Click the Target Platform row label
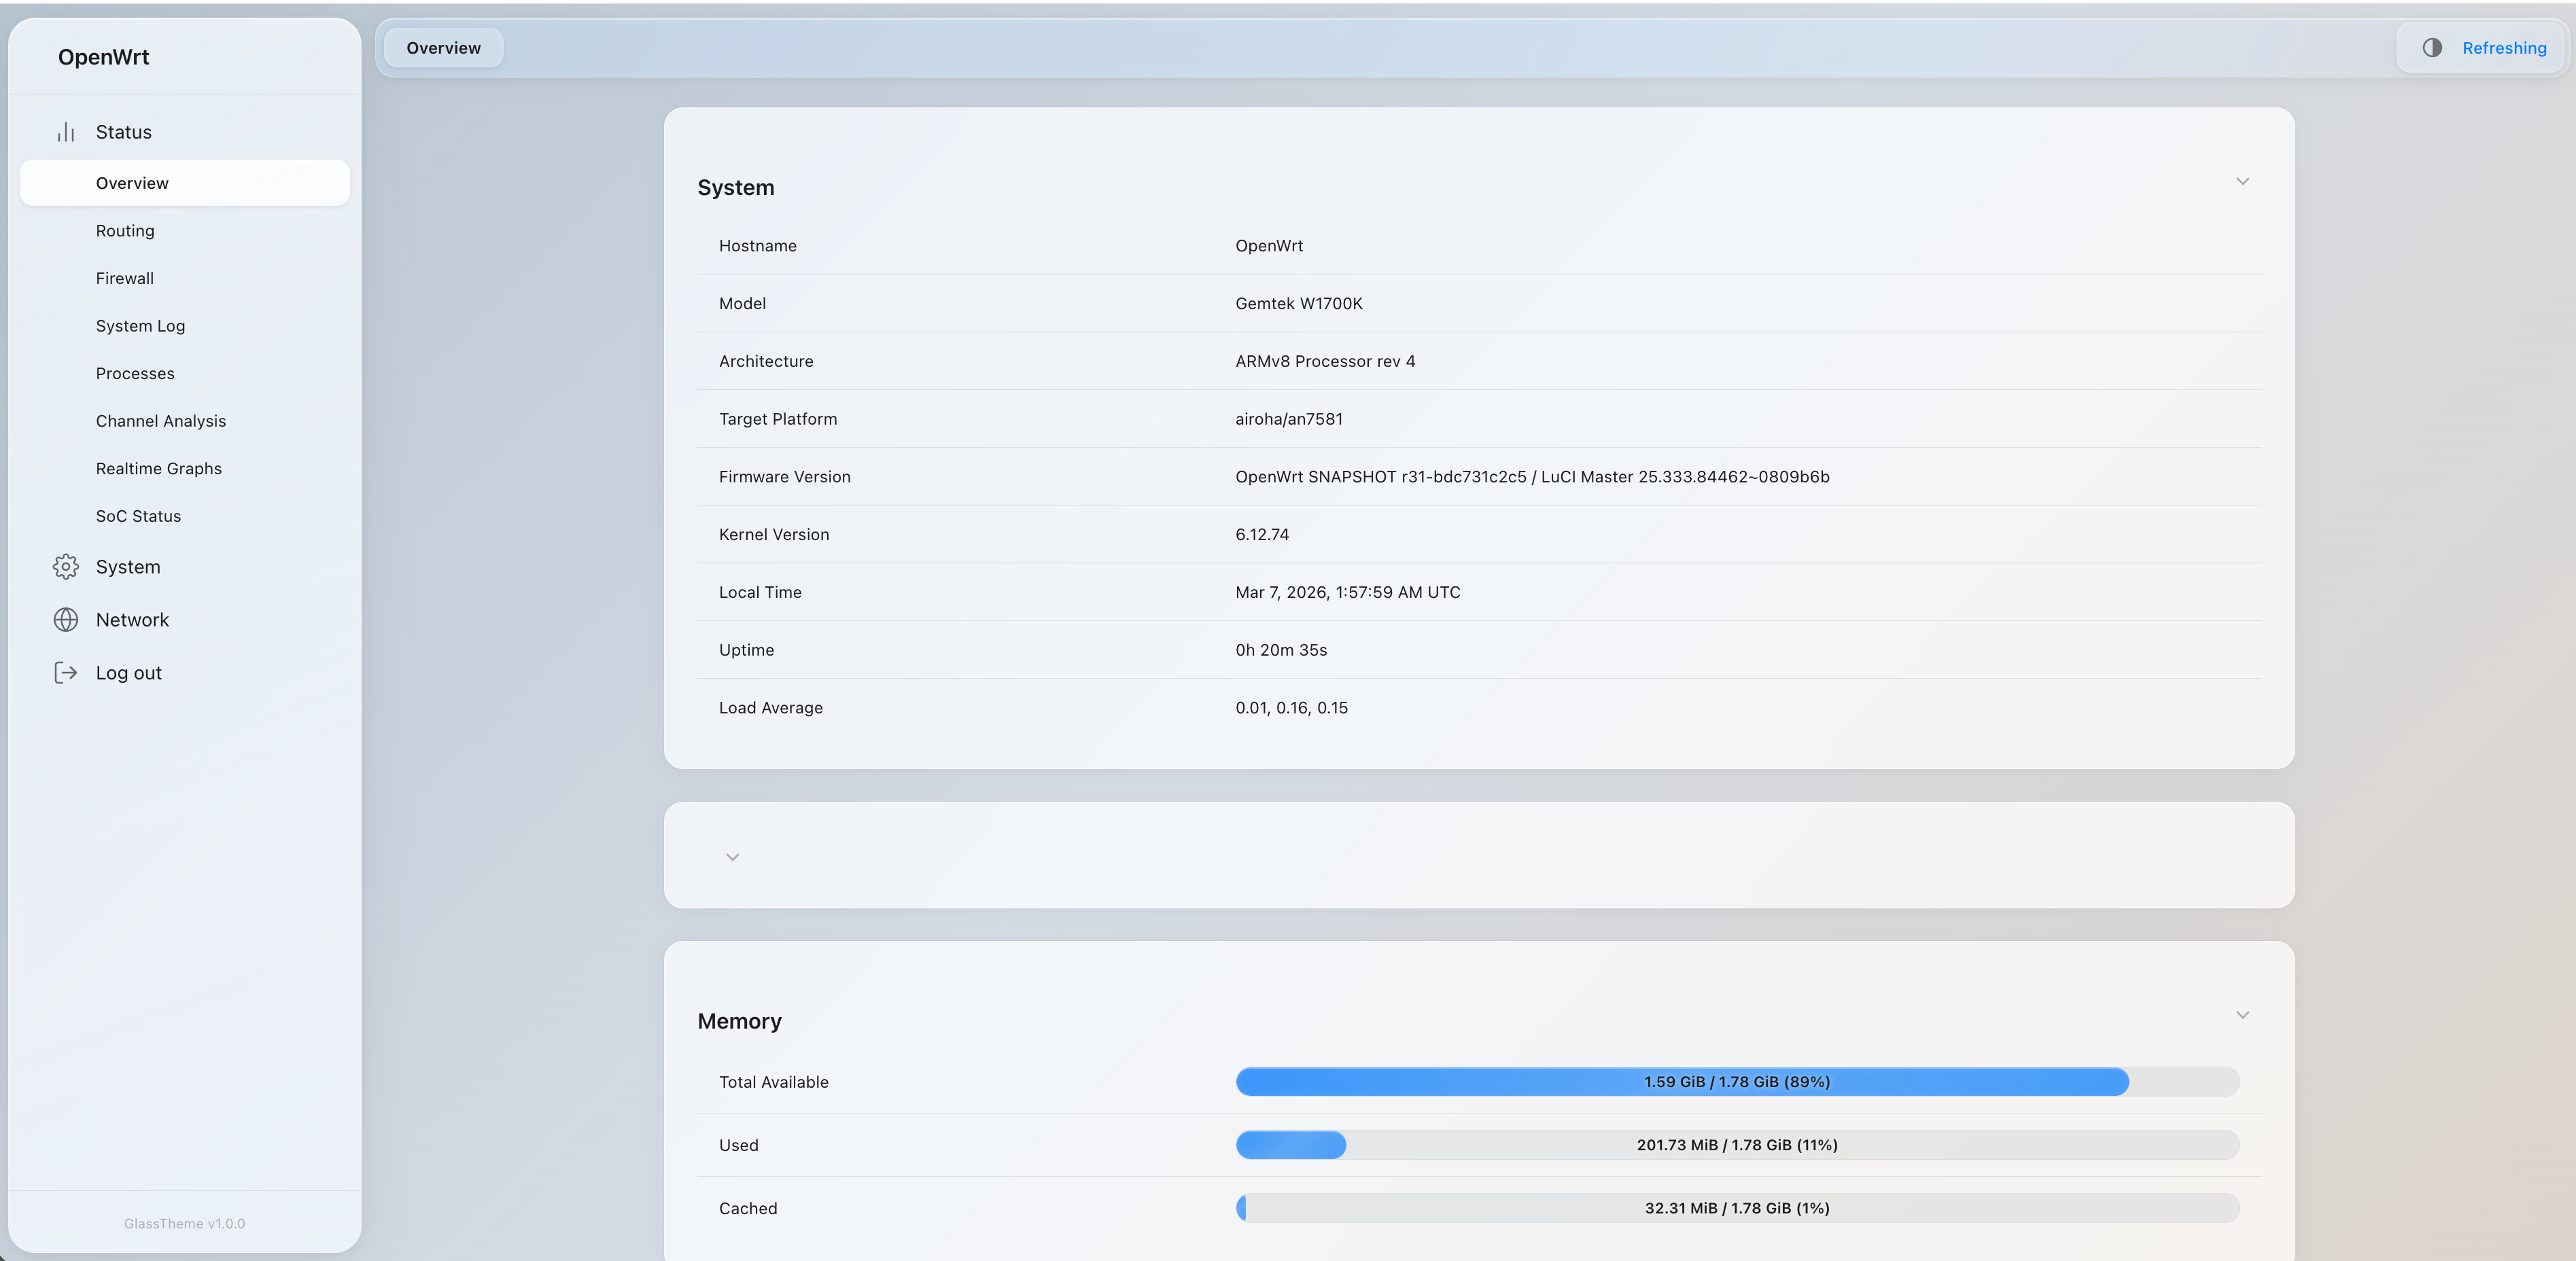The image size is (2576, 1261). click(778, 419)
